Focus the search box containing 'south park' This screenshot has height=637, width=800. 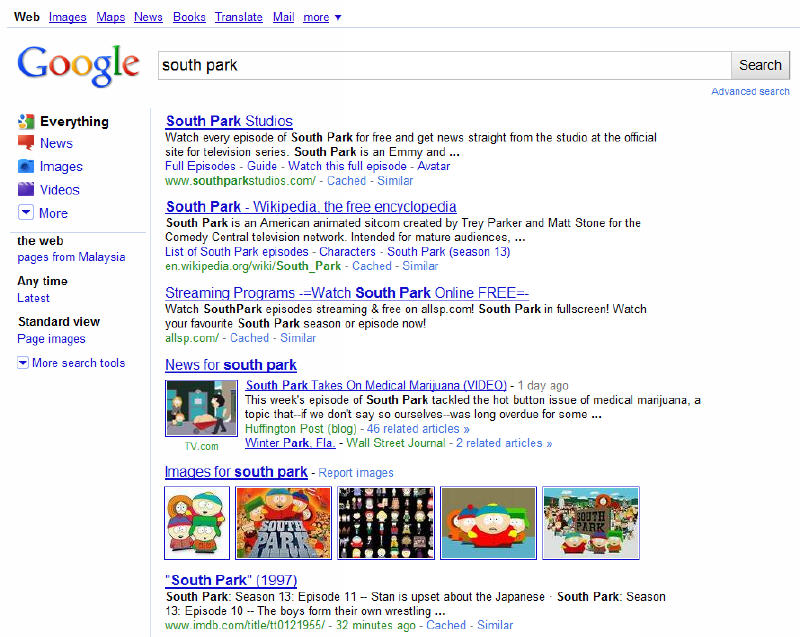pyautogui.click(x=444, y=65)
